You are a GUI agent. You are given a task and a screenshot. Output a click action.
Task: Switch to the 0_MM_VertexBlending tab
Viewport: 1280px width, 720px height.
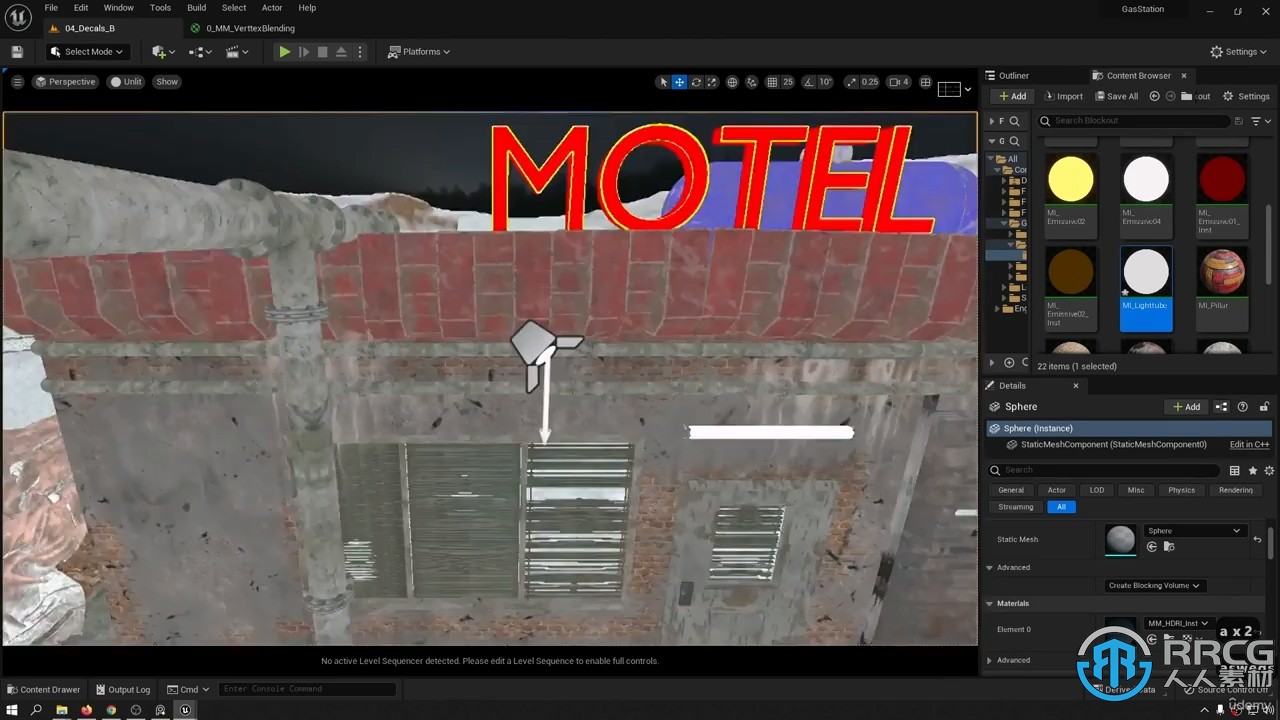(x=250, y=28)
